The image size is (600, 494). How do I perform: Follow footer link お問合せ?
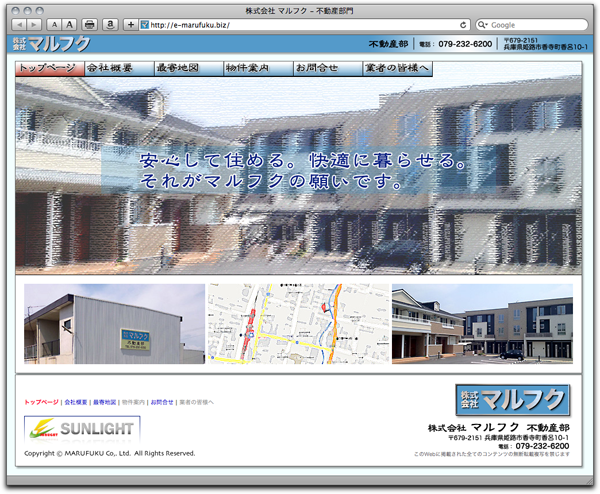(x=162, y=402)
